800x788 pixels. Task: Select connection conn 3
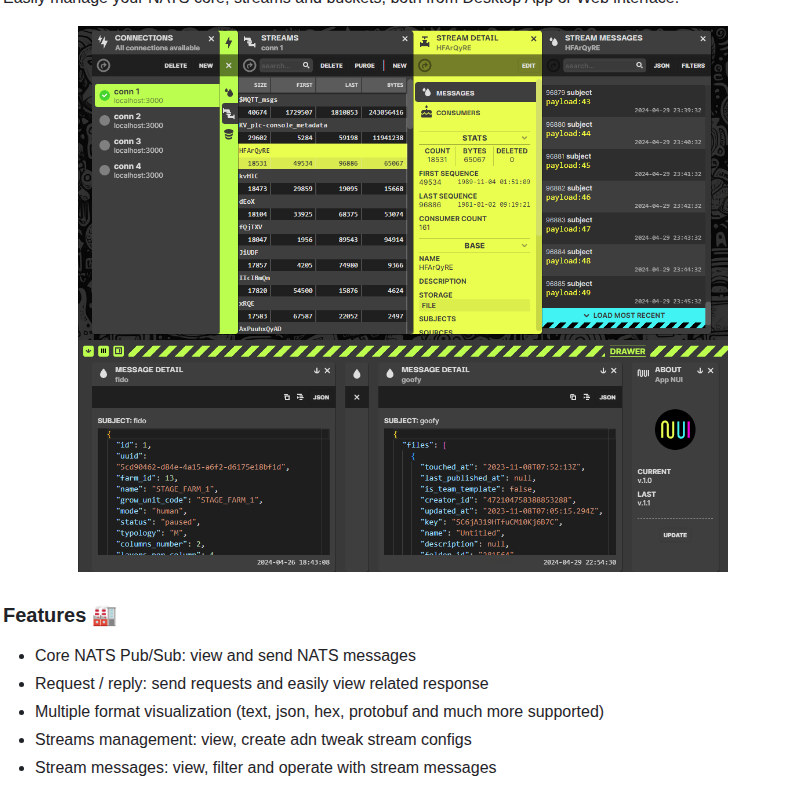click(157, 145)
